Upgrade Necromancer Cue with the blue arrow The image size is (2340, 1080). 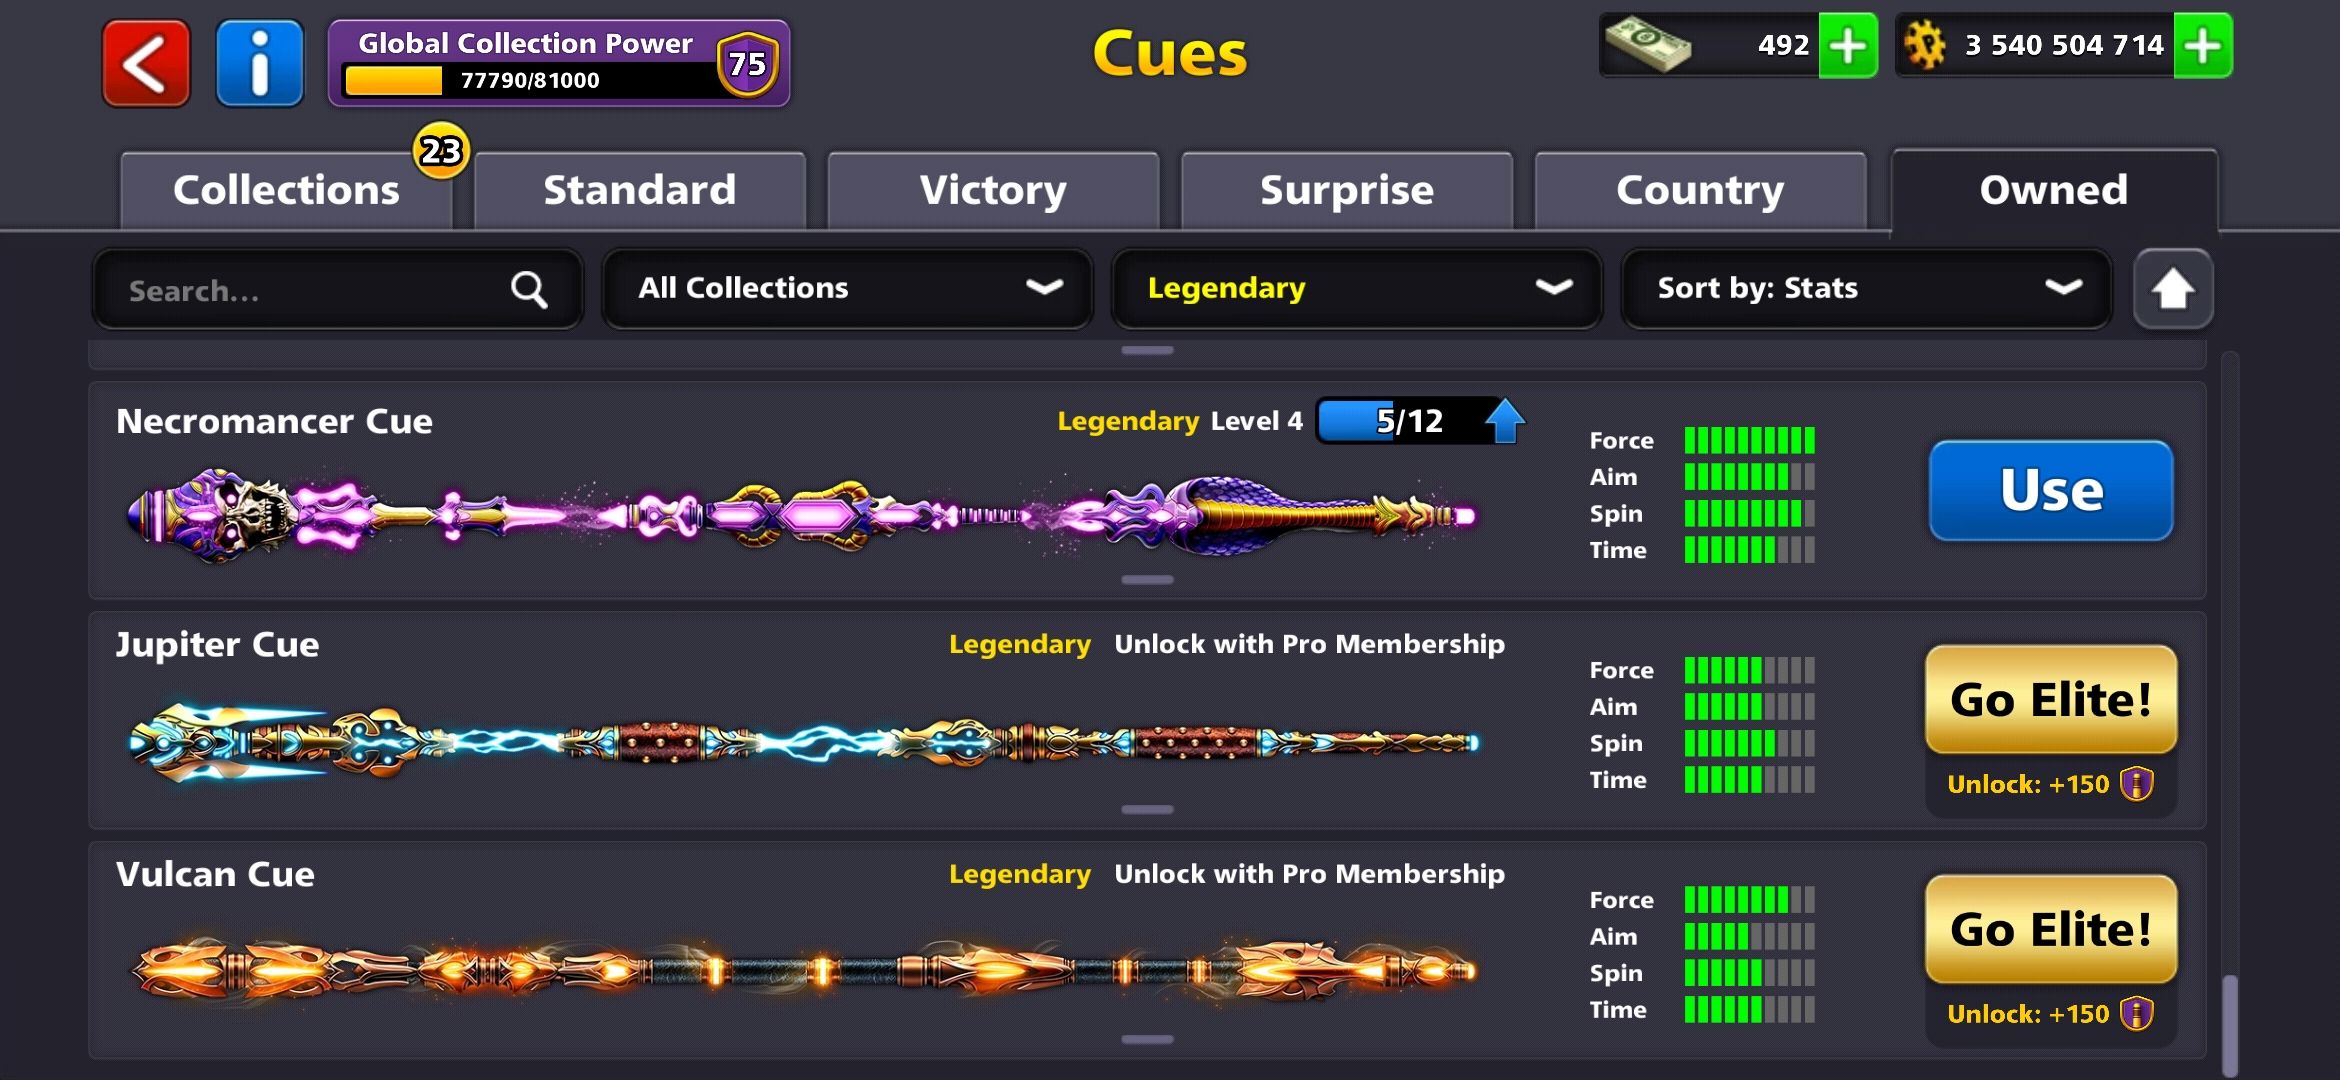[1505, 420]
